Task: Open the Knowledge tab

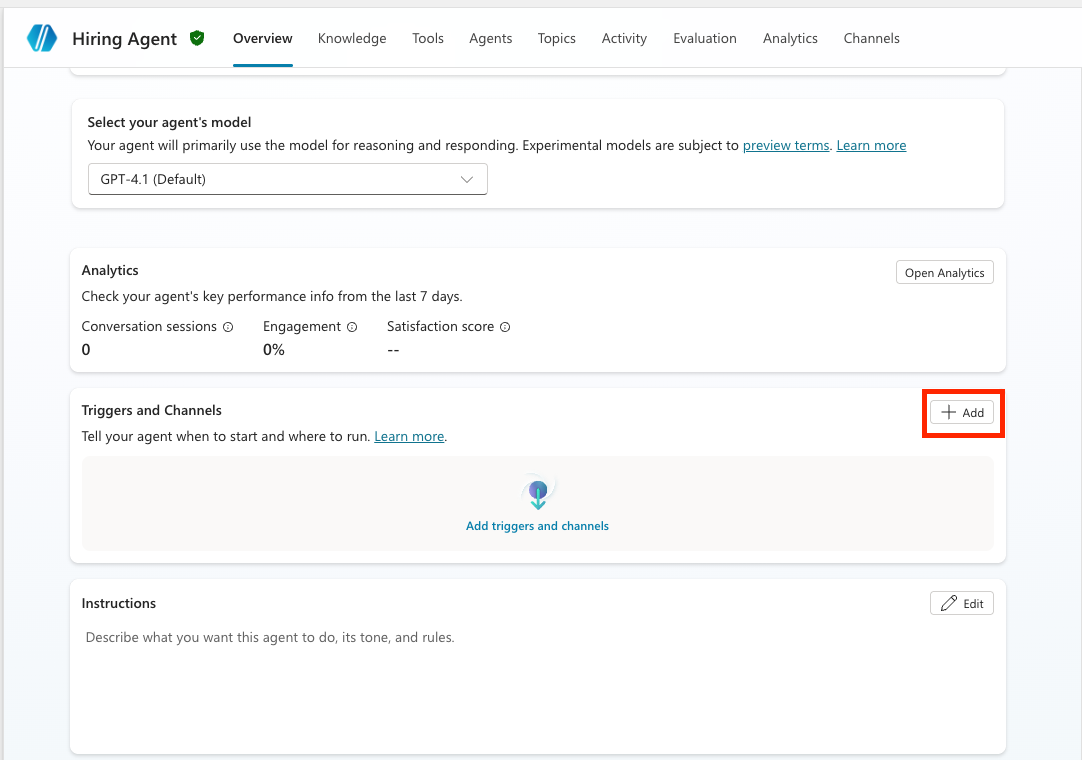Action: click(x=352, y=39)
